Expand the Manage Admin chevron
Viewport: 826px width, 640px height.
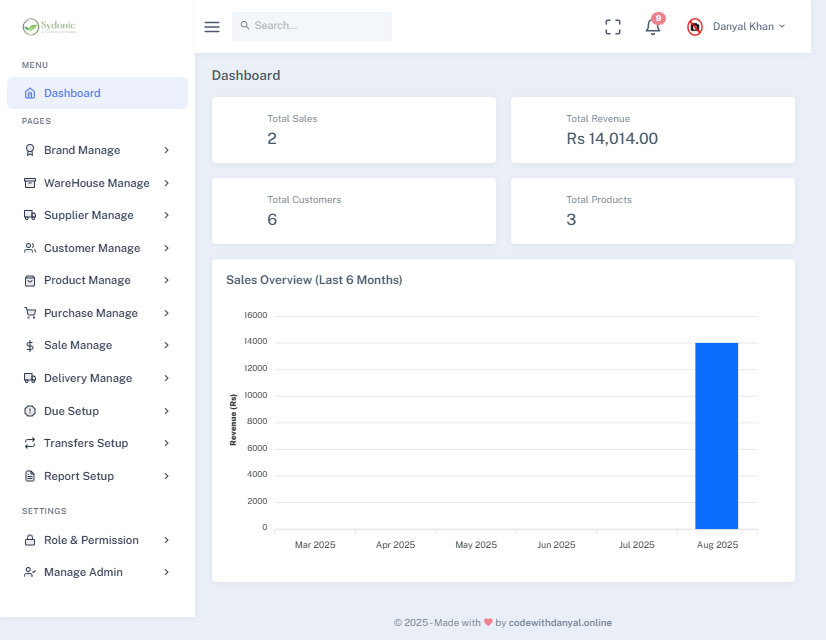pyautogui.click(x=166, y=572)
